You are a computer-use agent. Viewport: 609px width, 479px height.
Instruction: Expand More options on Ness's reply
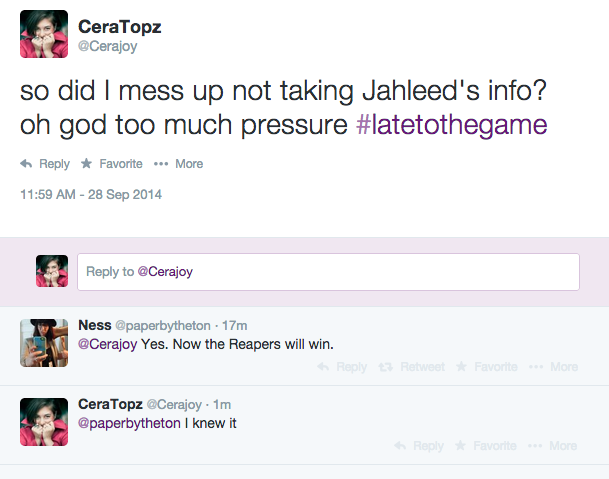coord(555,367)
